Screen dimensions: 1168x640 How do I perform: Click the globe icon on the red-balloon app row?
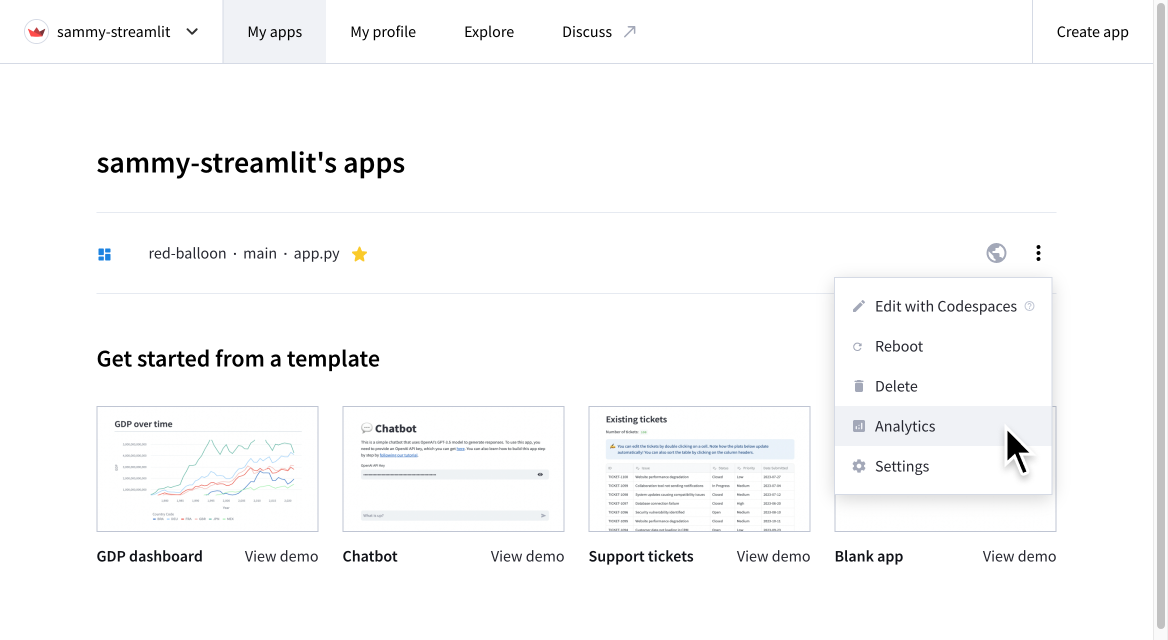click(x=996, y=253)
